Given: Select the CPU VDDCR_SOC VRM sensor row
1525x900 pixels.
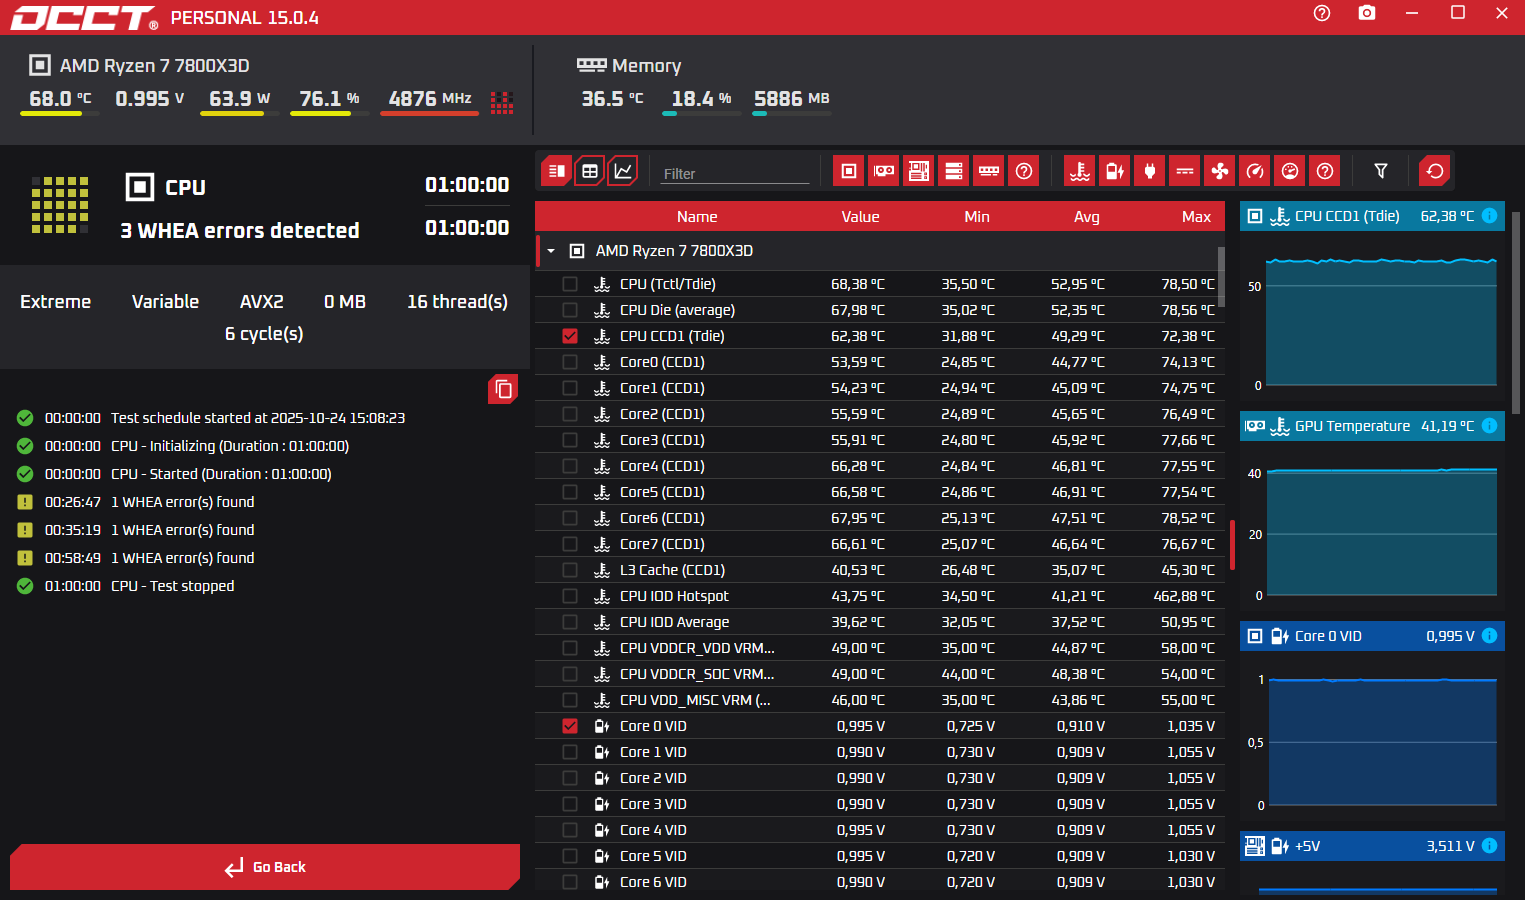Looking at the screenshot, I should point(880,674).
